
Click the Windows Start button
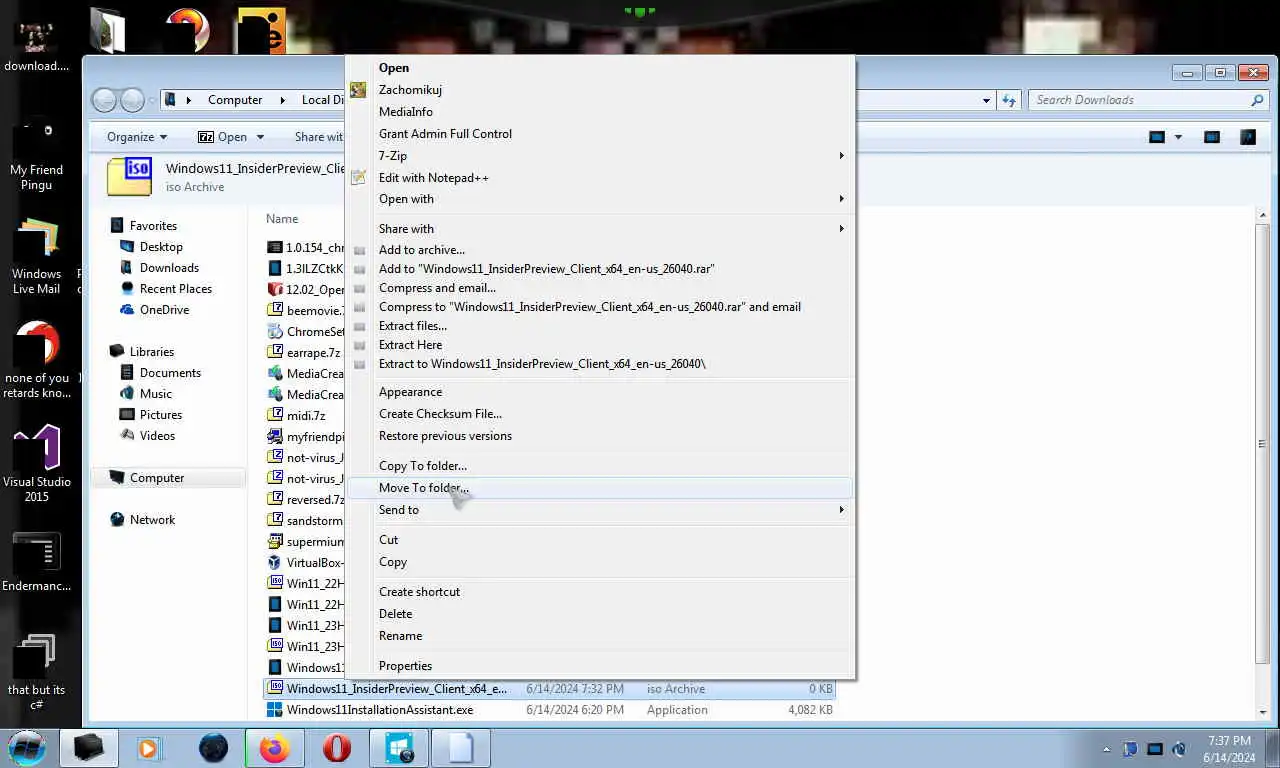(x=27, y=747)
